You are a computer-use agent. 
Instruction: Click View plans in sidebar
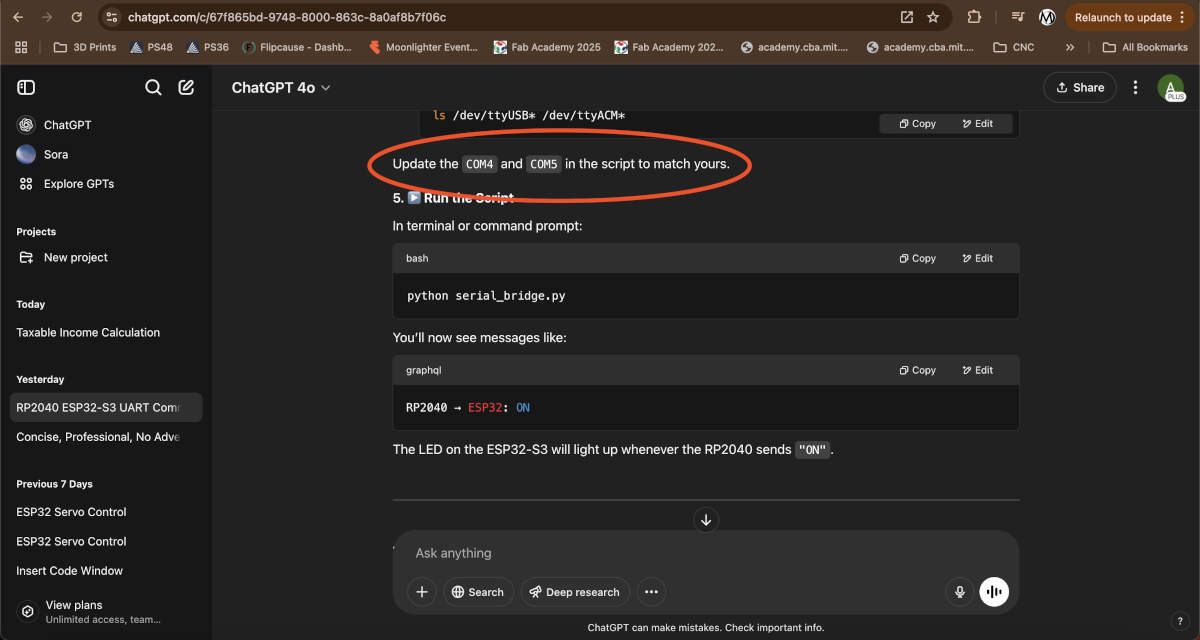(x=106, y=611)
